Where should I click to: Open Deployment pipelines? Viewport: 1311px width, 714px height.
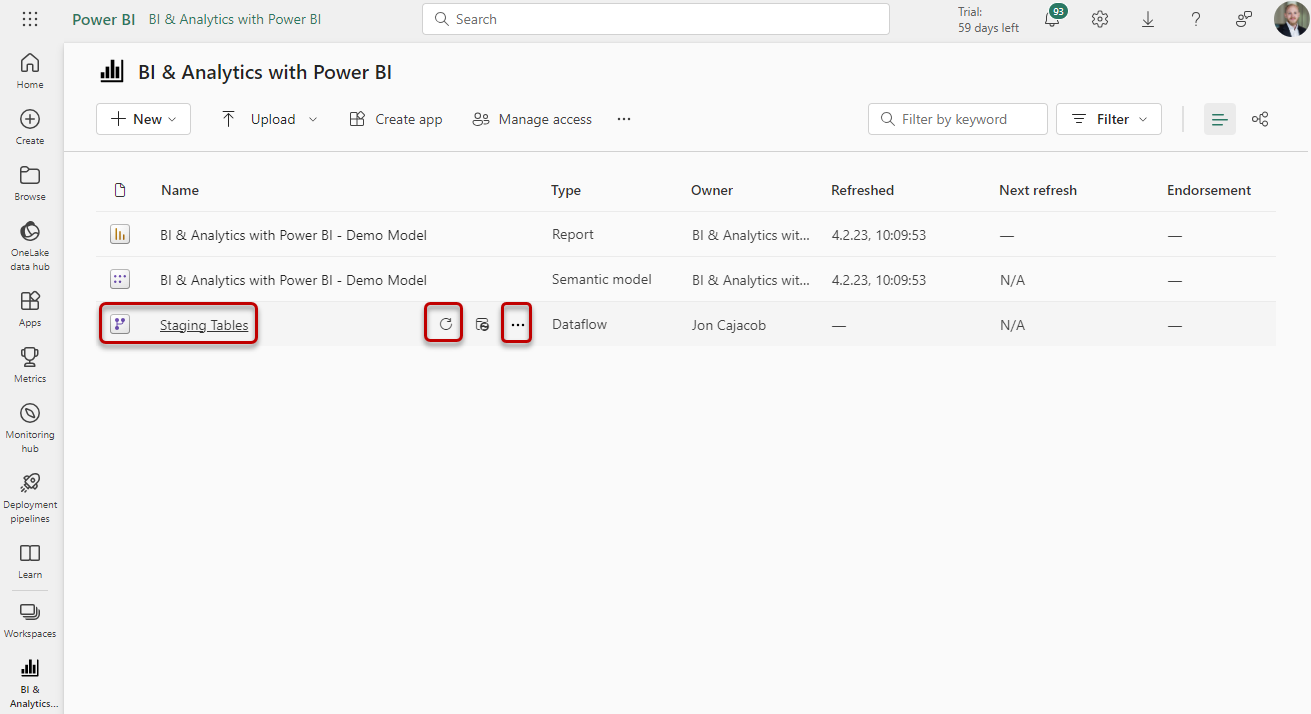[x=30, y=497]
